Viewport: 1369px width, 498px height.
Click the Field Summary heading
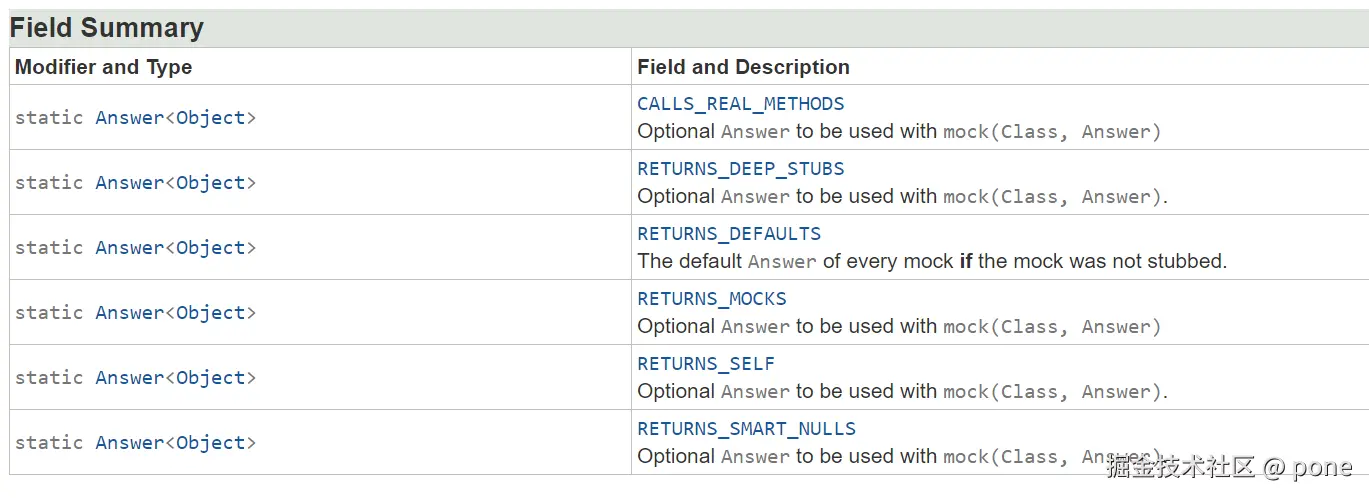[x=107, y=28]
